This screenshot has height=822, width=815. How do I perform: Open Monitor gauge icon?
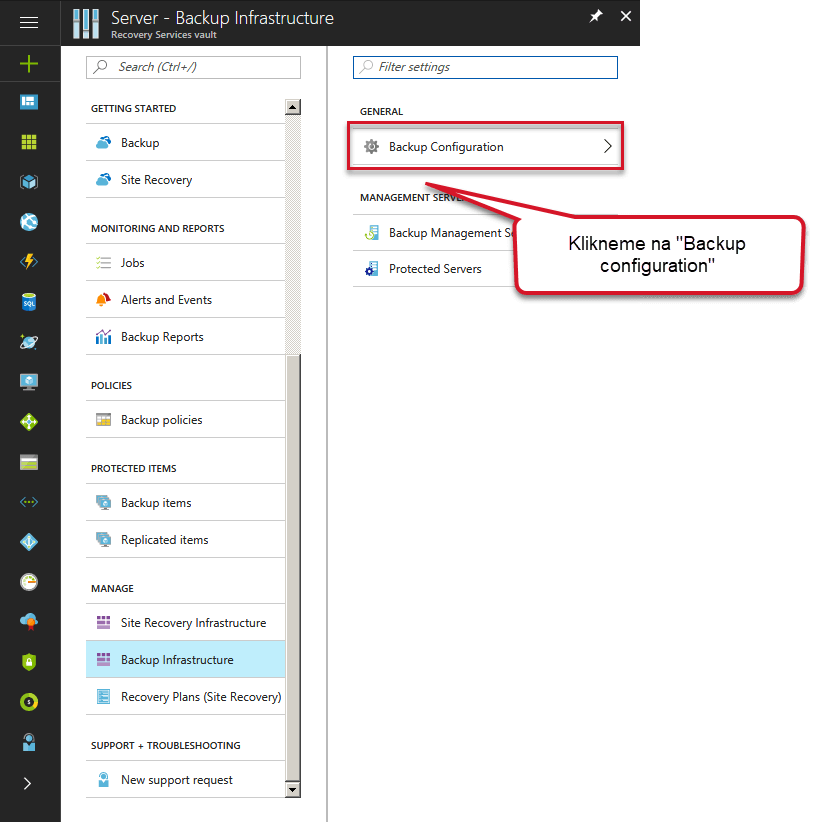tap(29, 582)
